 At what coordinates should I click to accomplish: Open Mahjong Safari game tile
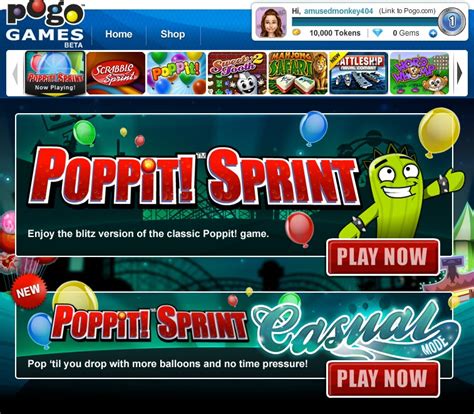tap(298, 73)
